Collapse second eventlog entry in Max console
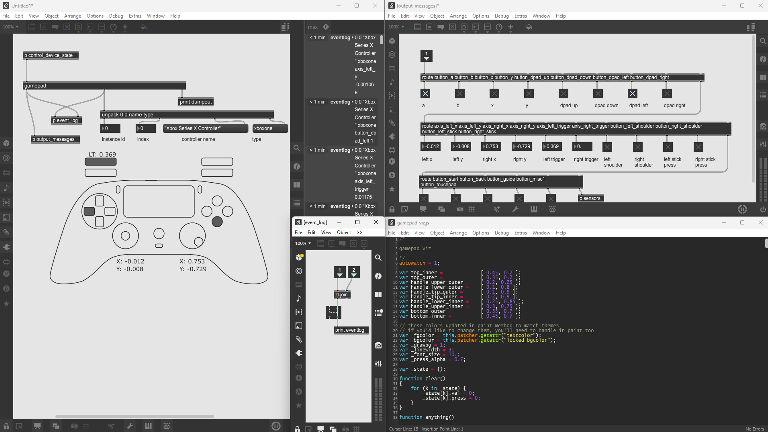 click(311, 102)
